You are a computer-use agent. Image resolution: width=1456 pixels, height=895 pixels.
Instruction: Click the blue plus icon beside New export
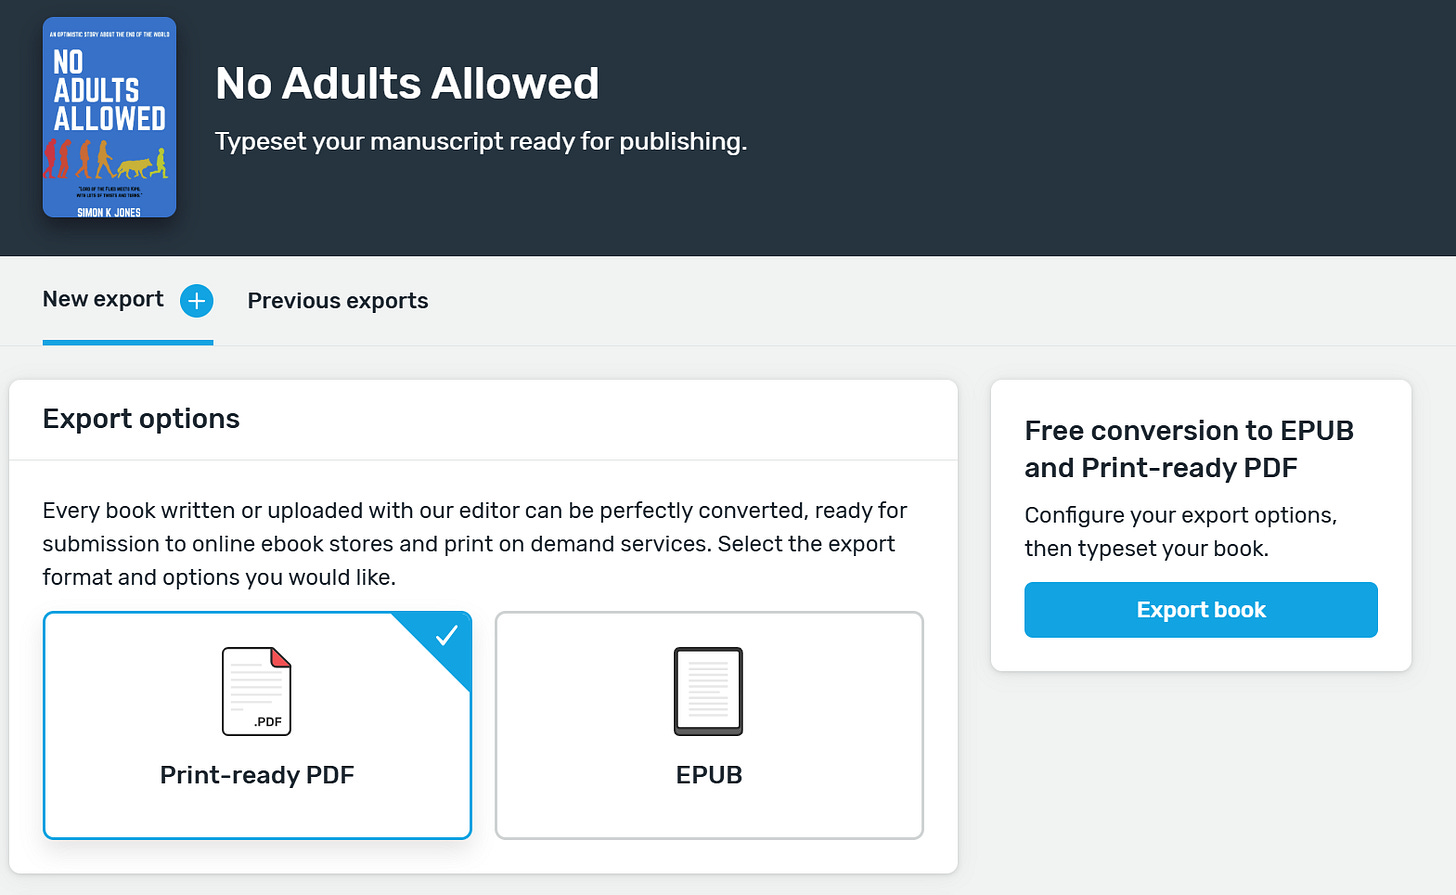(197, 301)
